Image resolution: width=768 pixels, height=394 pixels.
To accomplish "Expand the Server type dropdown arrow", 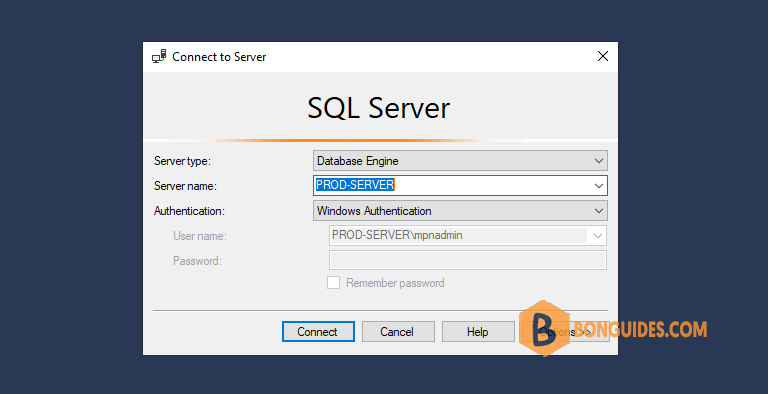I will 599,161.
